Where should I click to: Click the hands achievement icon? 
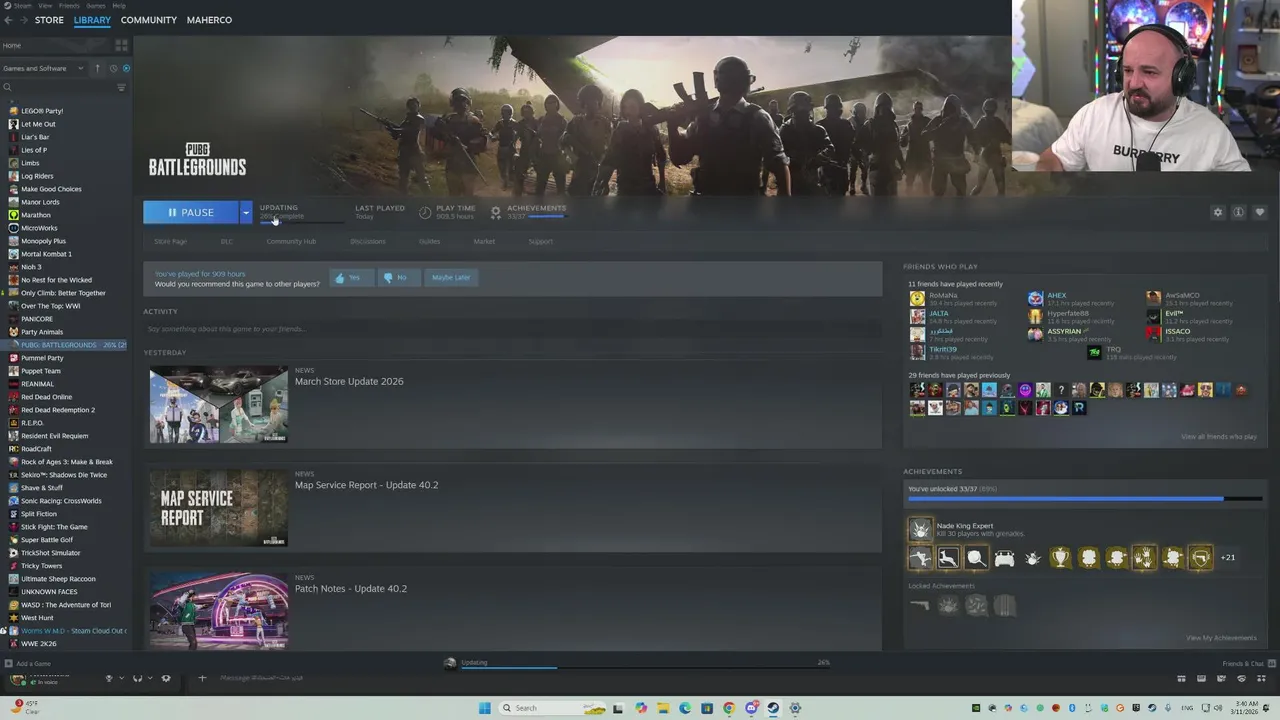tap(1144, 558)
